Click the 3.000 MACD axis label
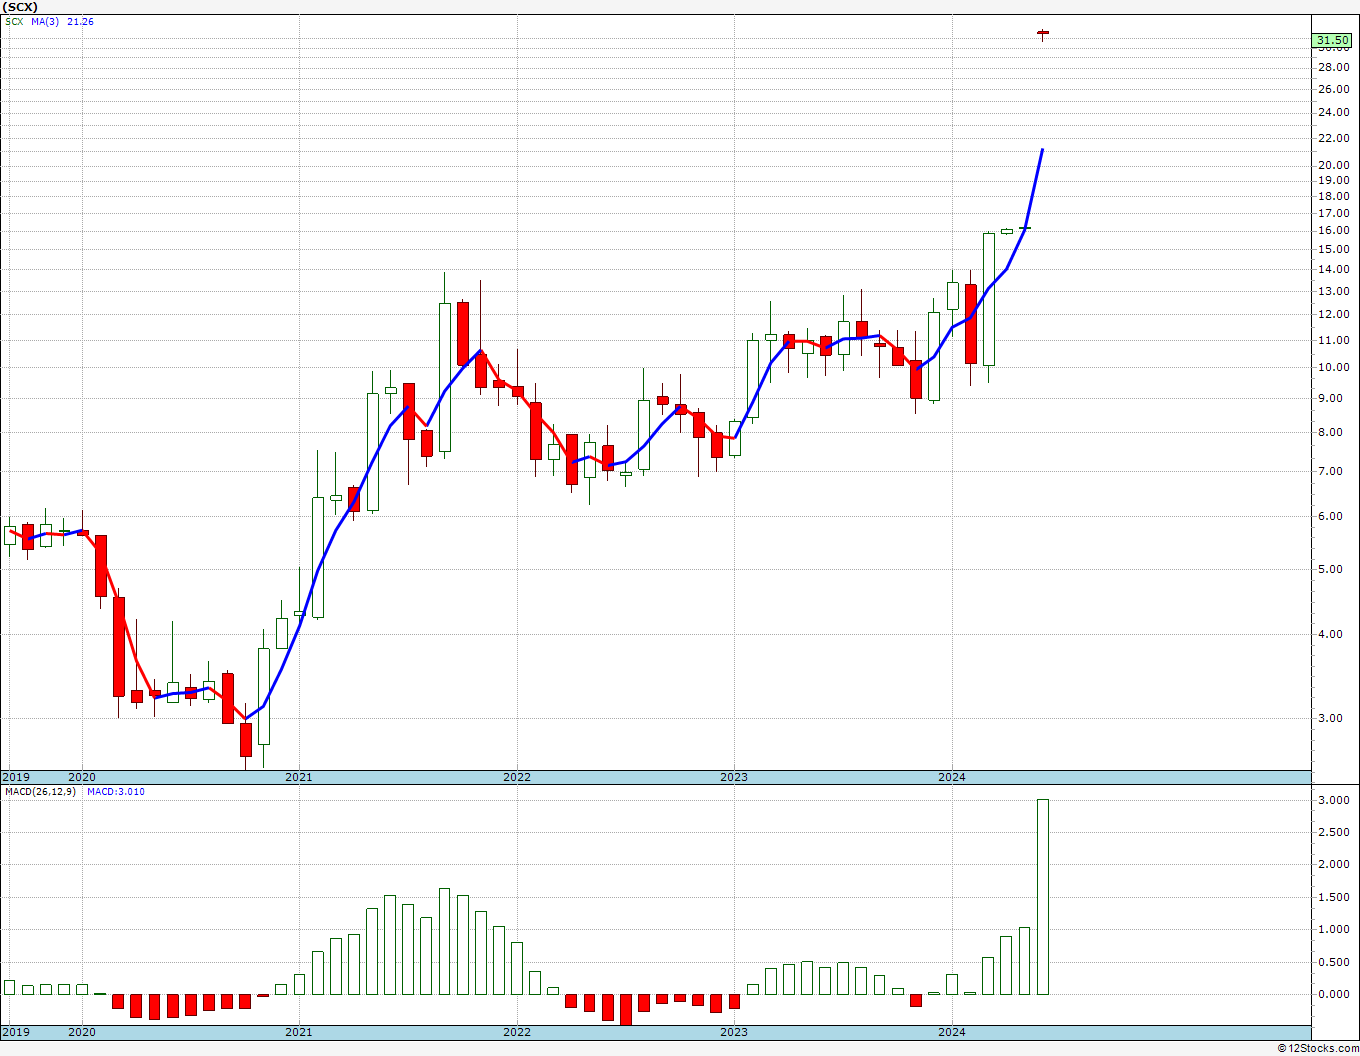This screenshot has width=1360, height=1056. pos(1333,801)
